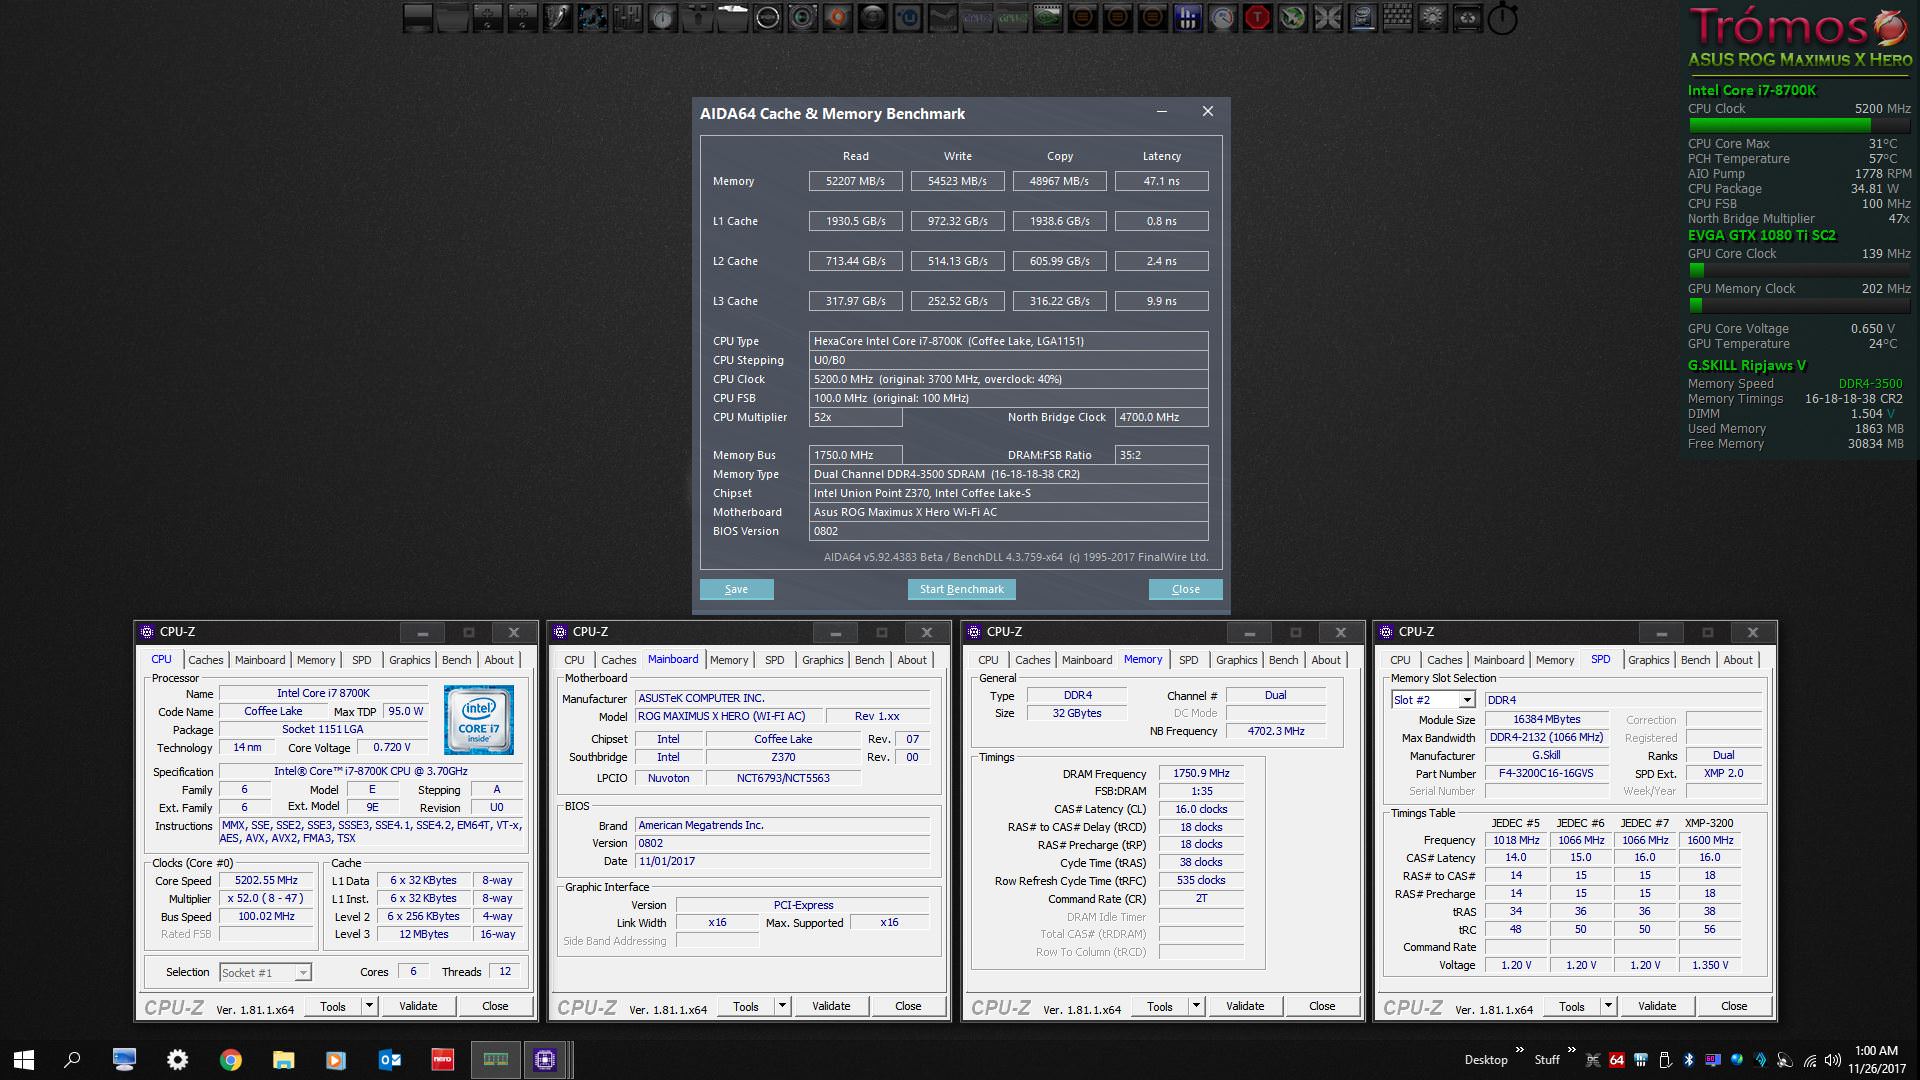Open the stopwatch icon in top dock
Viewport: 1920px width, 1080px height.
[x=1502, y=18]
